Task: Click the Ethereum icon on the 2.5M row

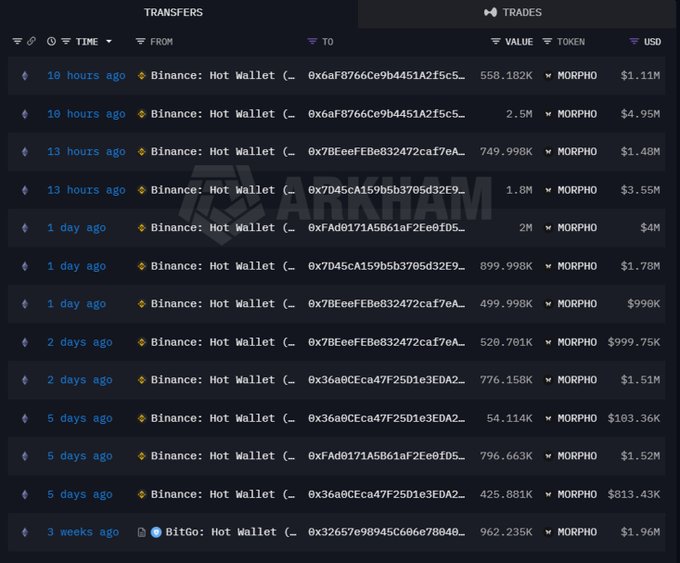Action: pyautogui.click(x=25, y=114)
